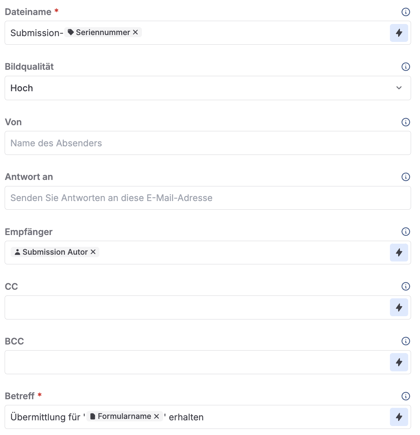Show info tooltip for CC
Screen dimensions: 420x435
405,286
